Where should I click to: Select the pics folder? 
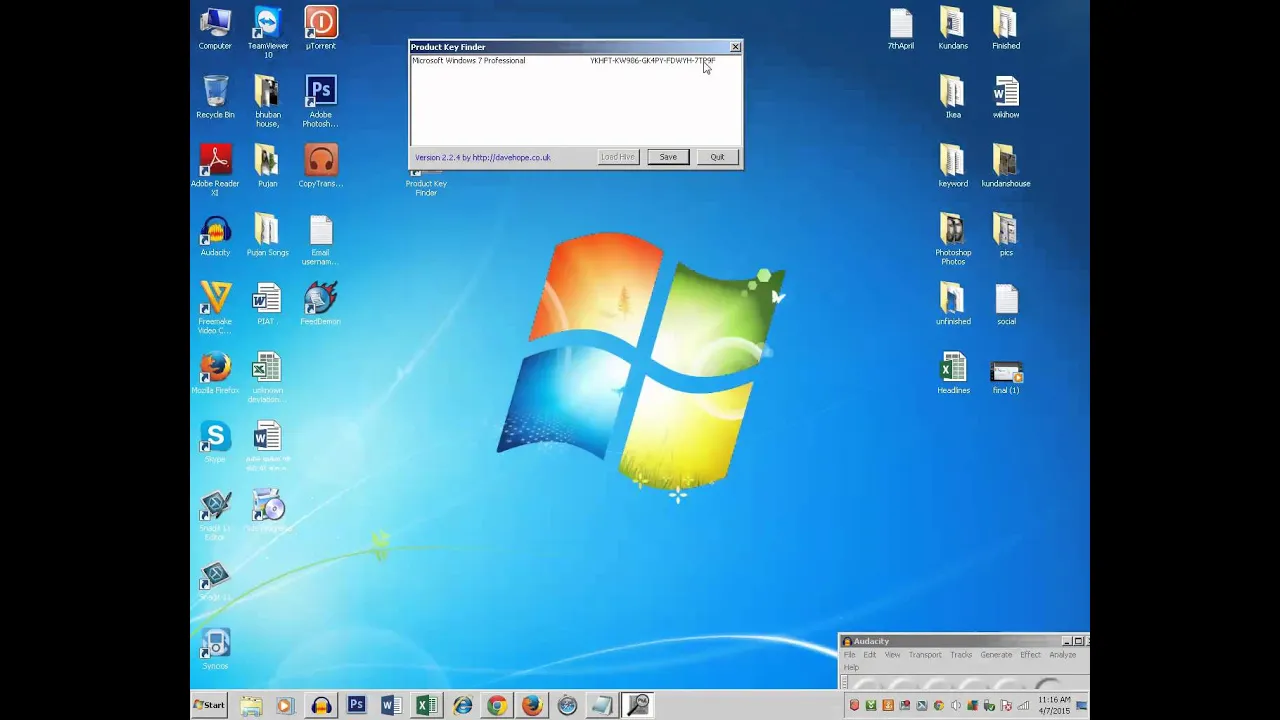(1006, 236)
